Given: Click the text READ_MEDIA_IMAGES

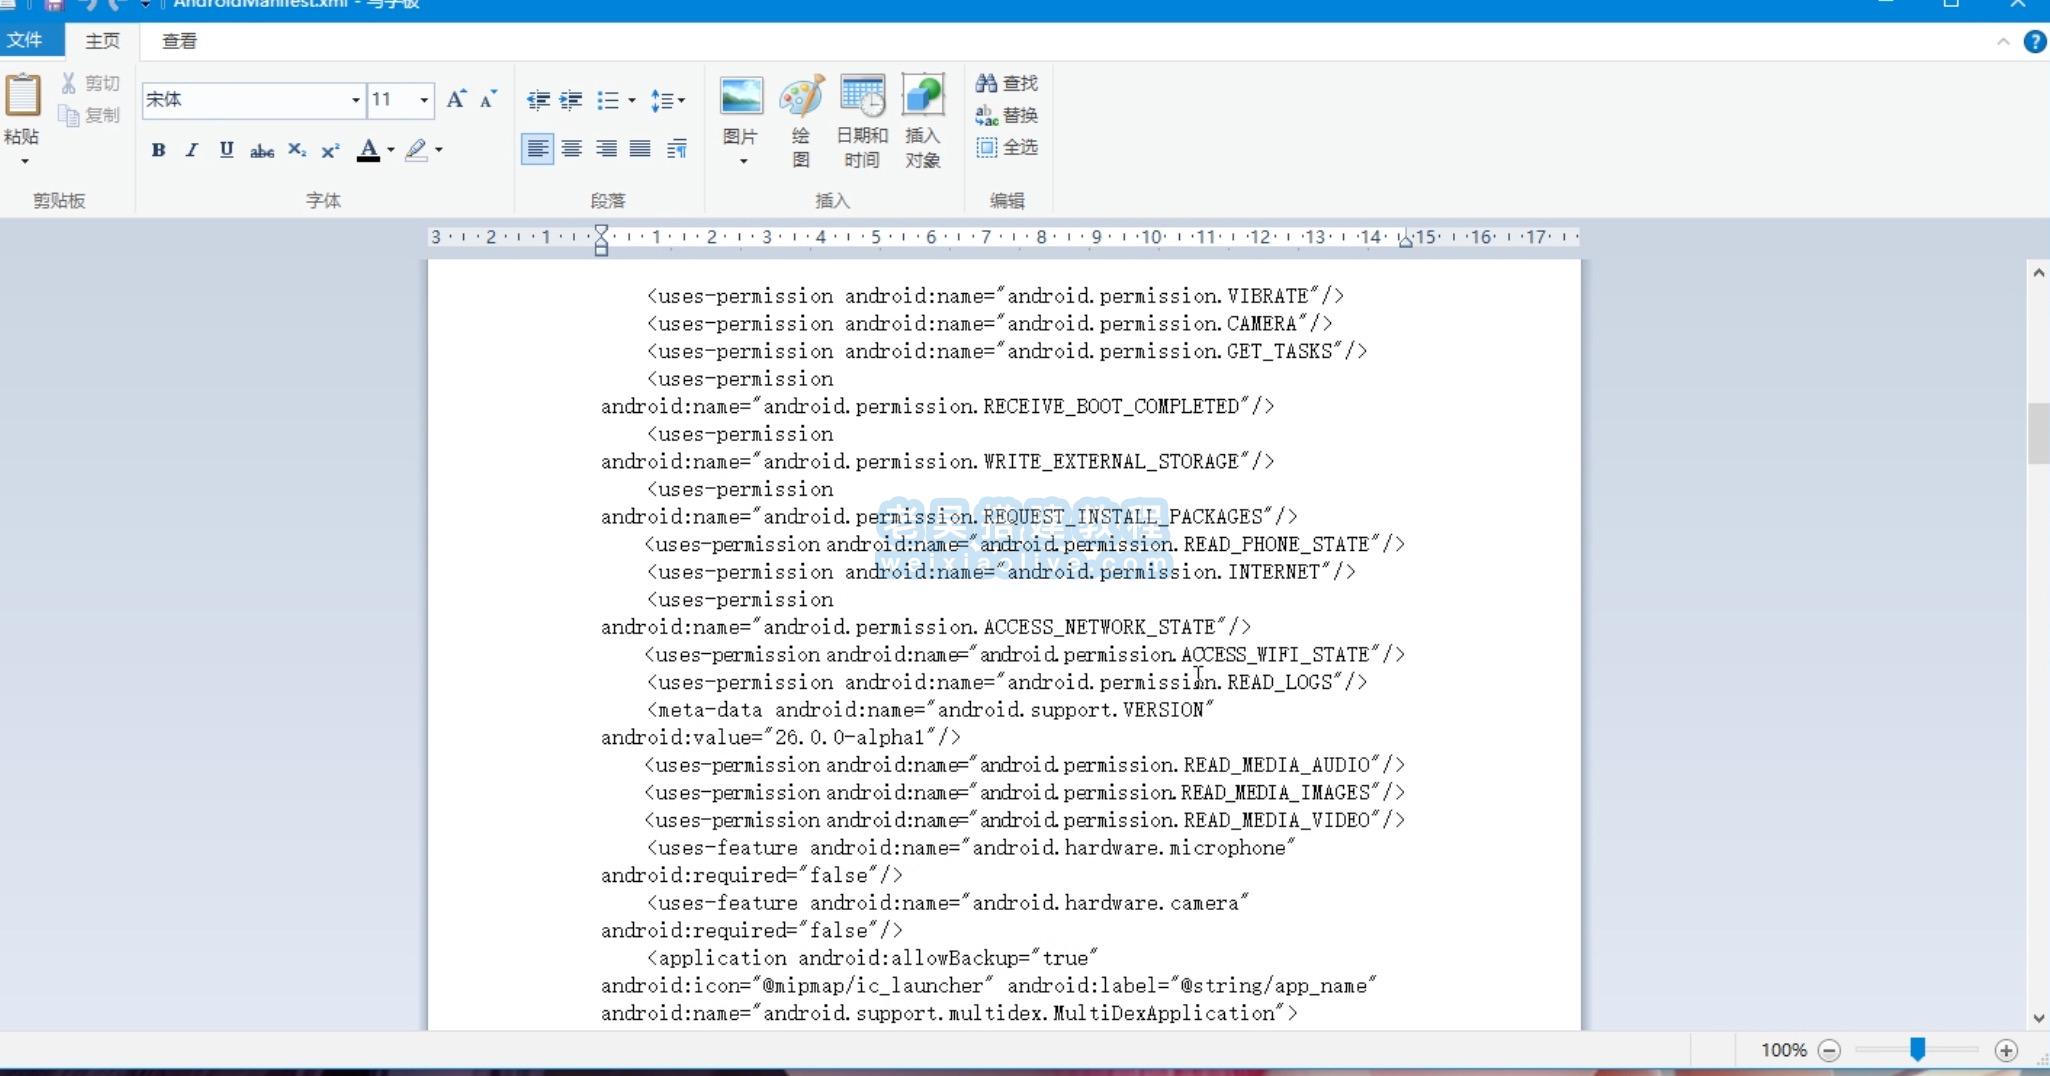Looking at the screenshot, I should (1276, 793).
